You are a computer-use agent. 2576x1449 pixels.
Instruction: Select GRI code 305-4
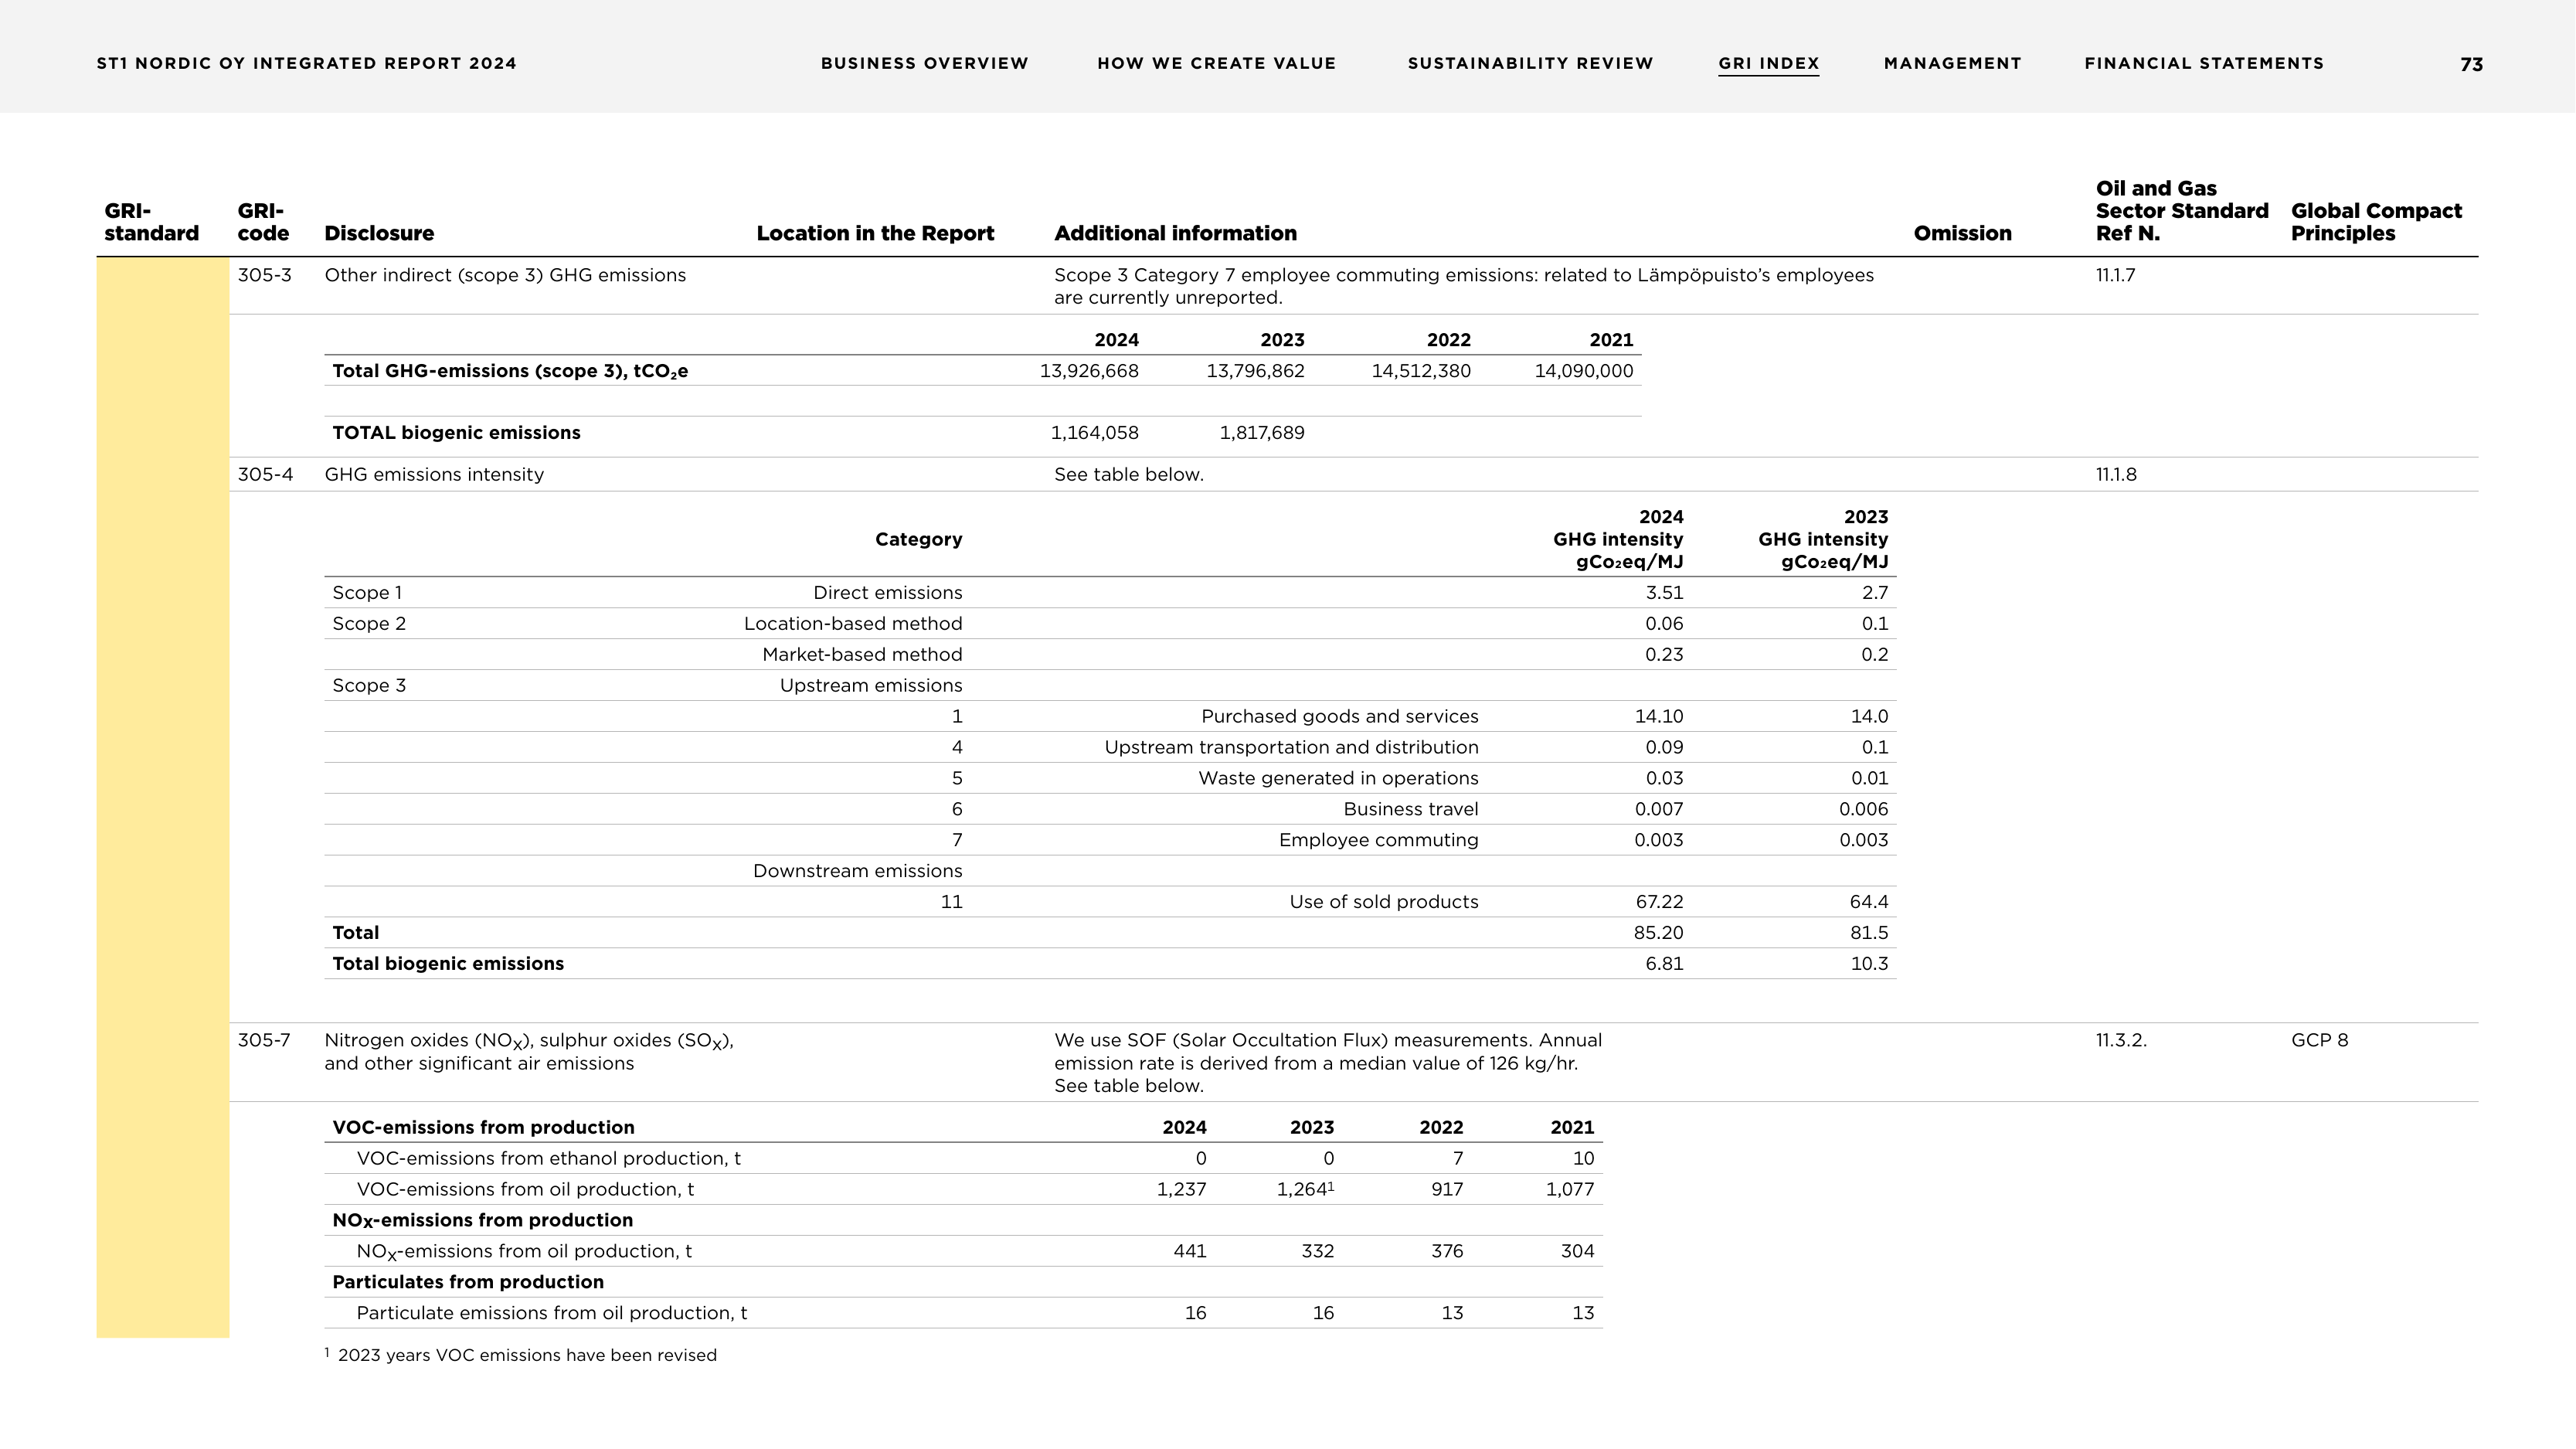pyautogui.click(x=265, y=474)
